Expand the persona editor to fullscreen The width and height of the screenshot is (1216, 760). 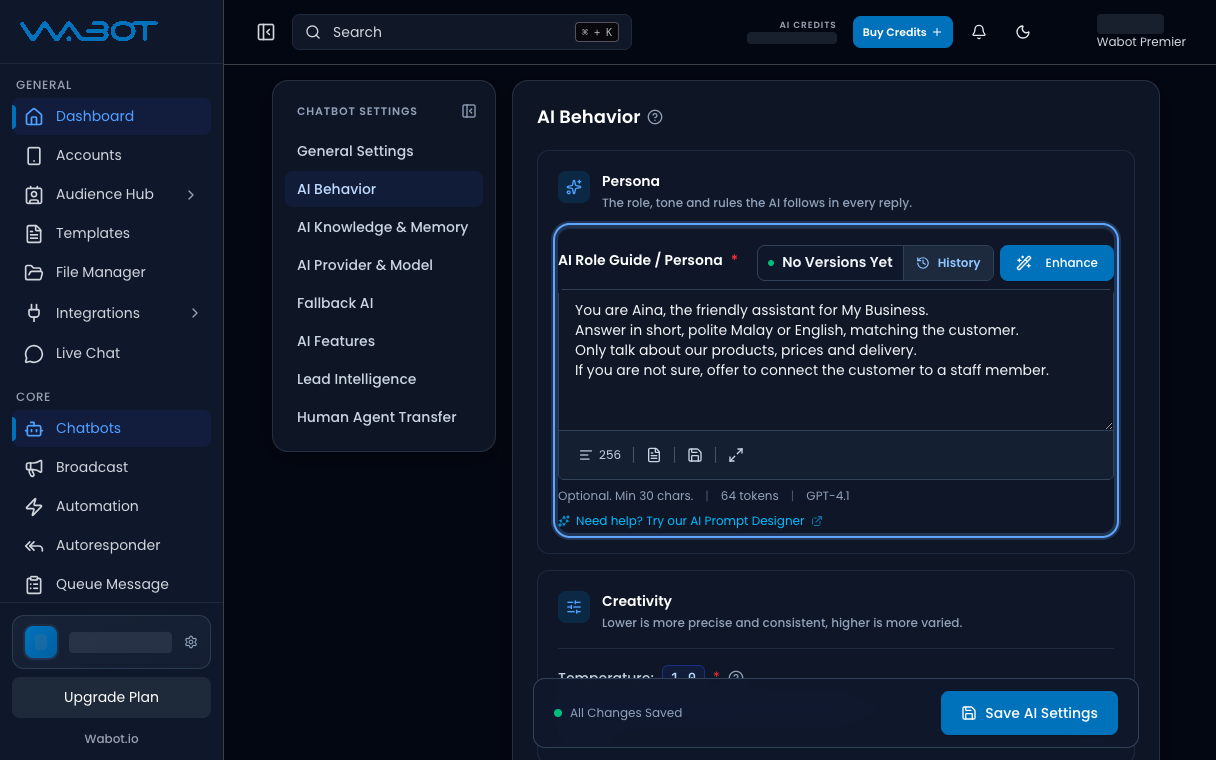[x=736, y=455]
